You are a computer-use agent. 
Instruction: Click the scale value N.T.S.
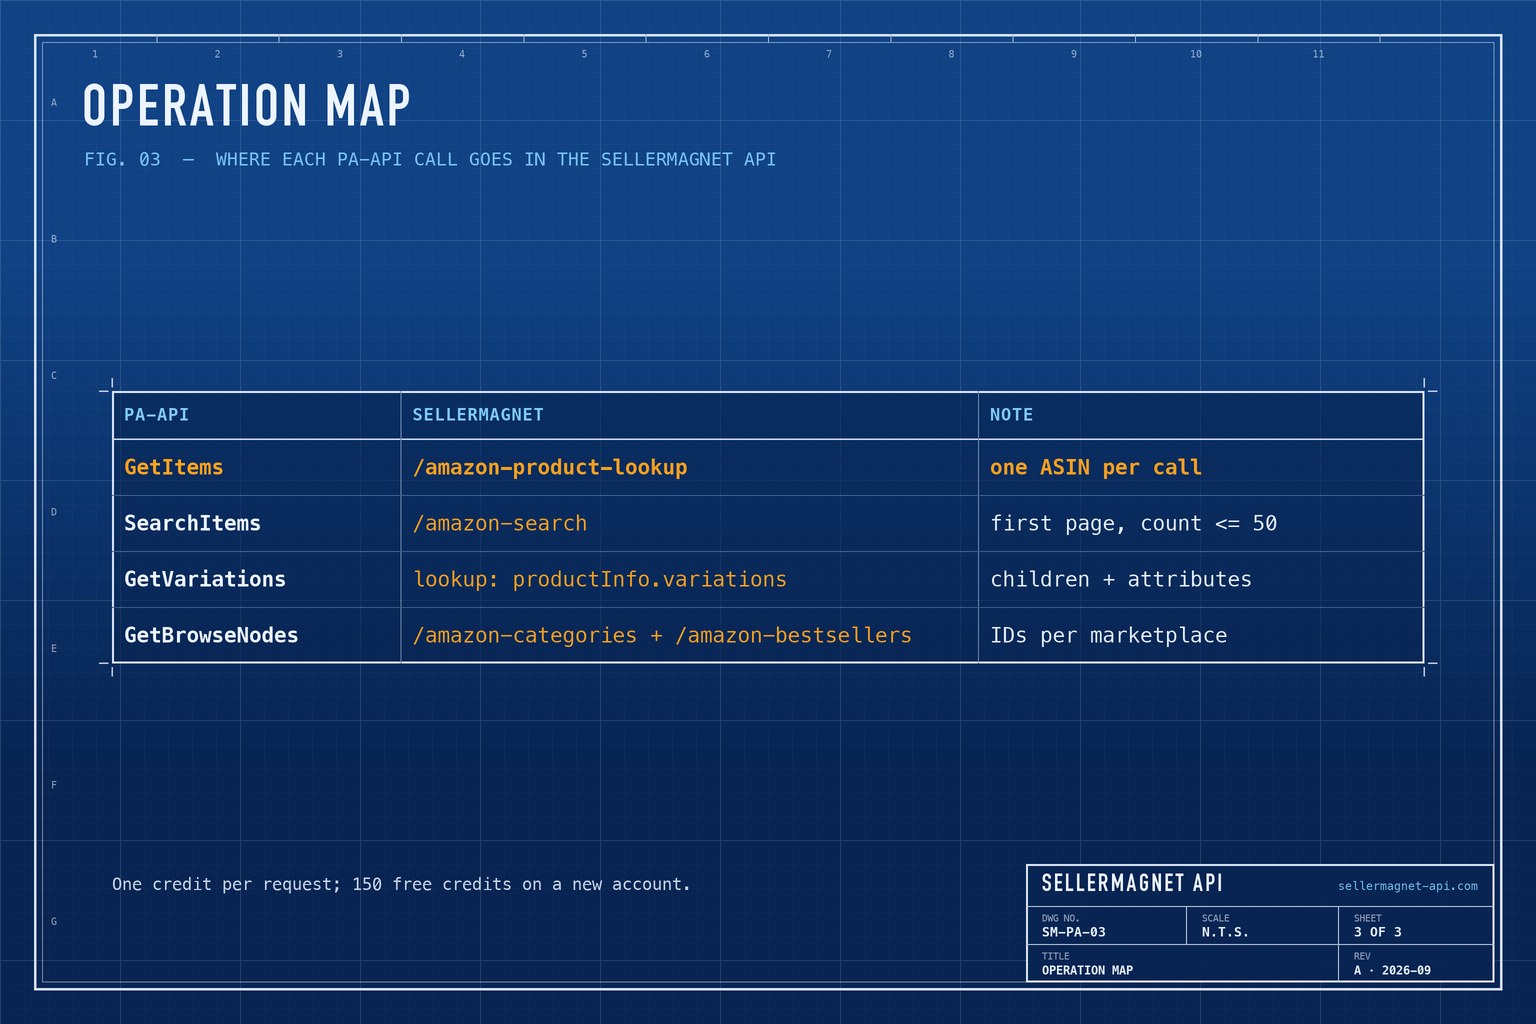pos(1225,932)
